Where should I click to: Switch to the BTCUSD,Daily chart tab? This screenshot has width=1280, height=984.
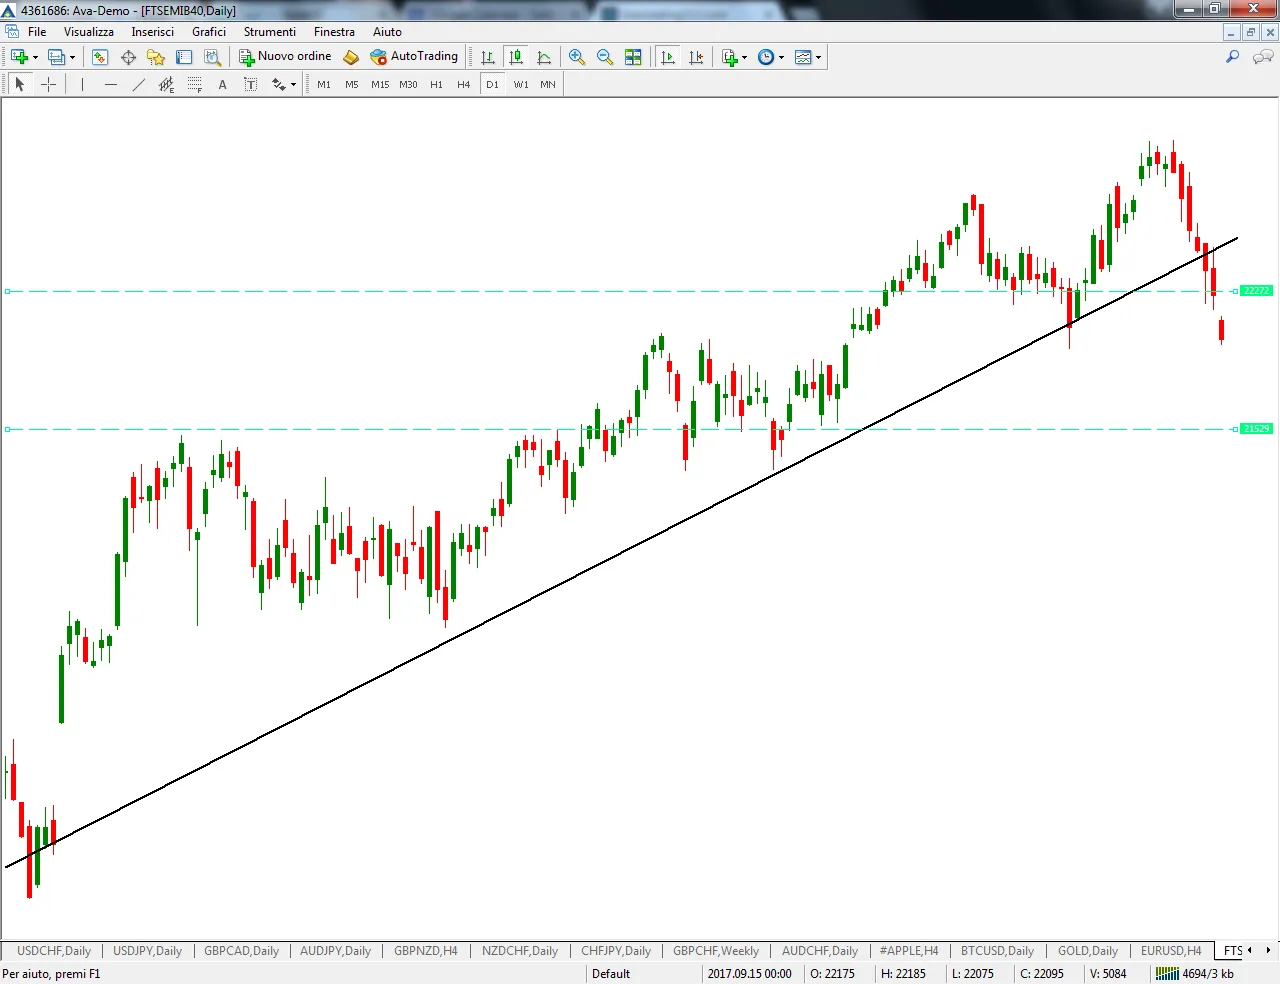coord(997,951)
